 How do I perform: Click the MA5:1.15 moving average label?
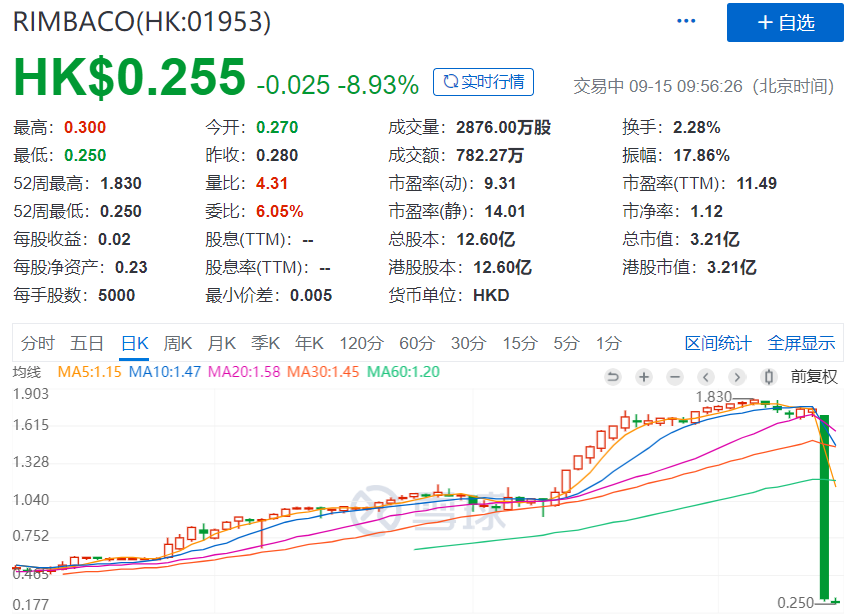pos(90,372)
